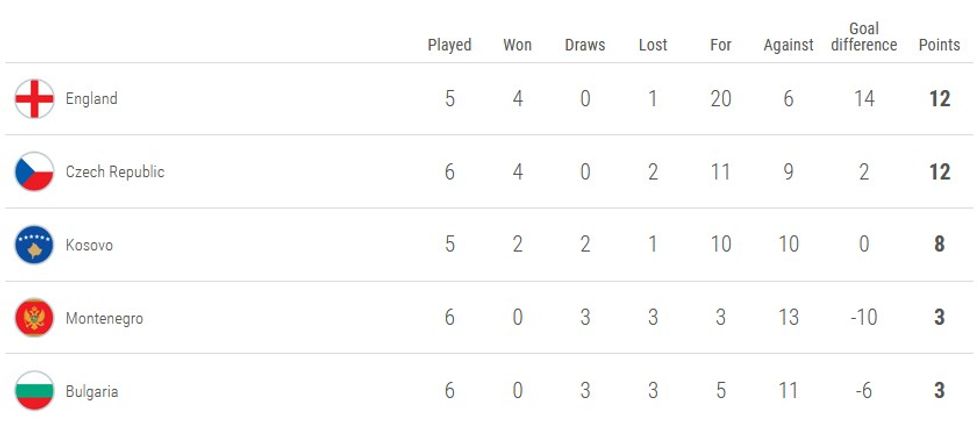Click the Kosovo flag icon
Screen dimensions: 980x435
point(34,245)
